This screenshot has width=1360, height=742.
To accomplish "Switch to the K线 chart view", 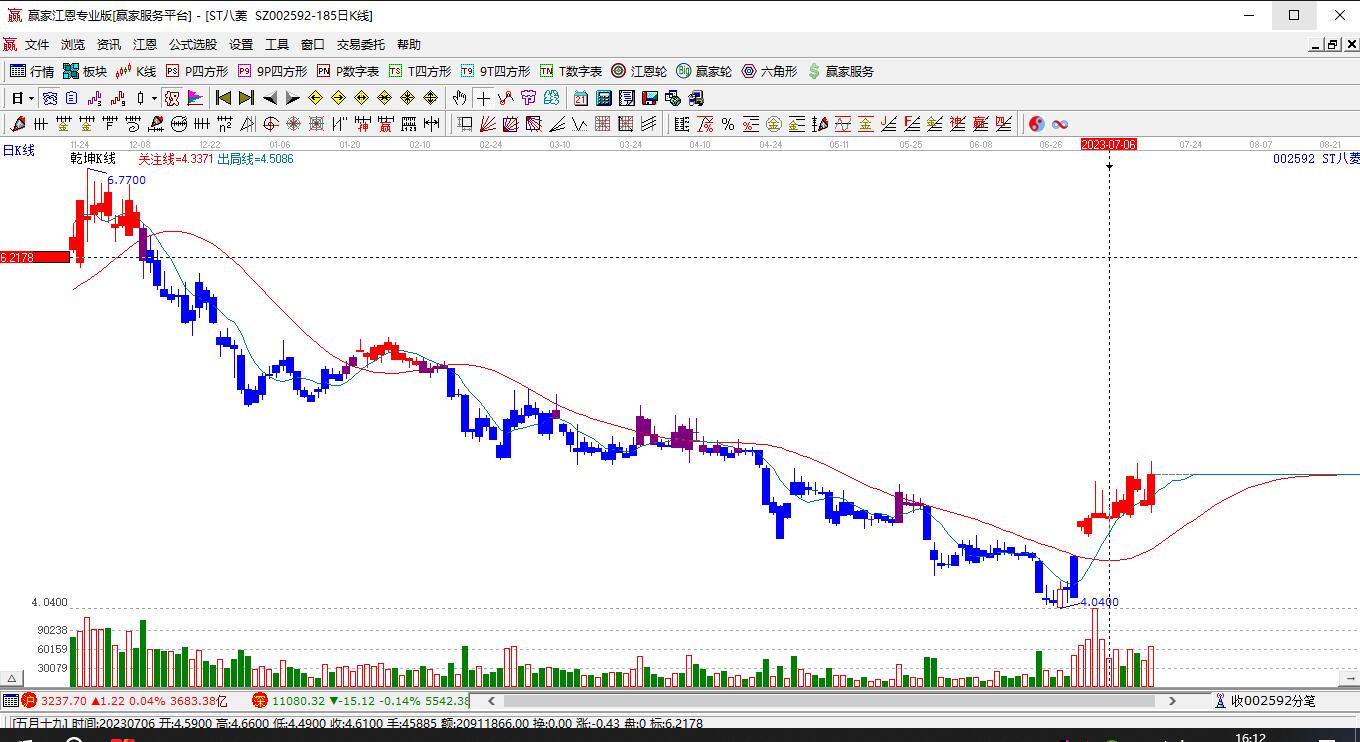I will [x=136, y=71].
